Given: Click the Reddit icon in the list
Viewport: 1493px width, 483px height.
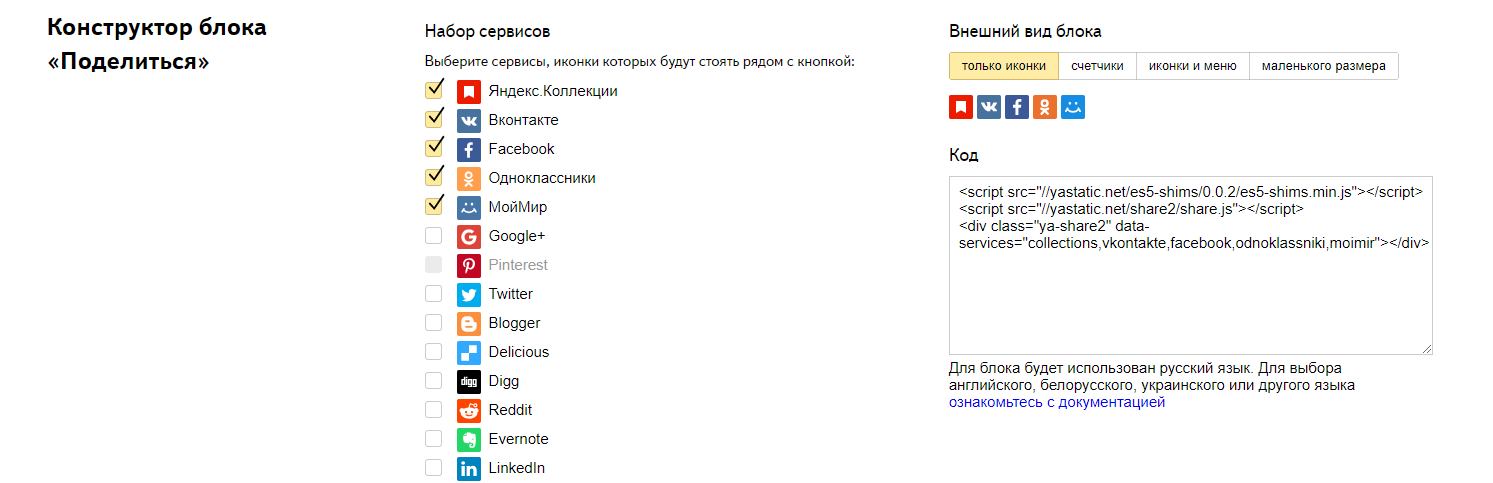Looking at the screenshot, I should [x=469, y=410].
